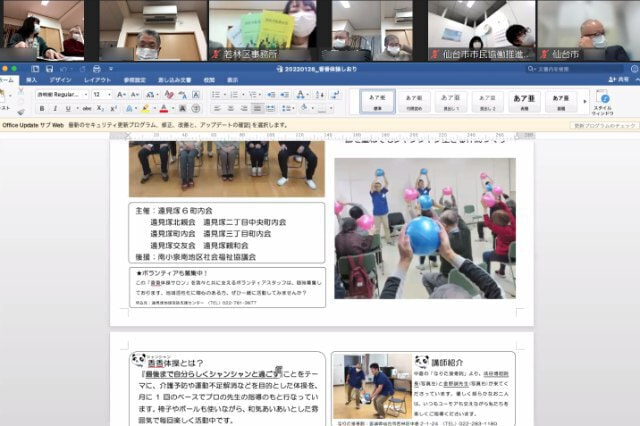Choose the red font color swatch

pos(164,108)
